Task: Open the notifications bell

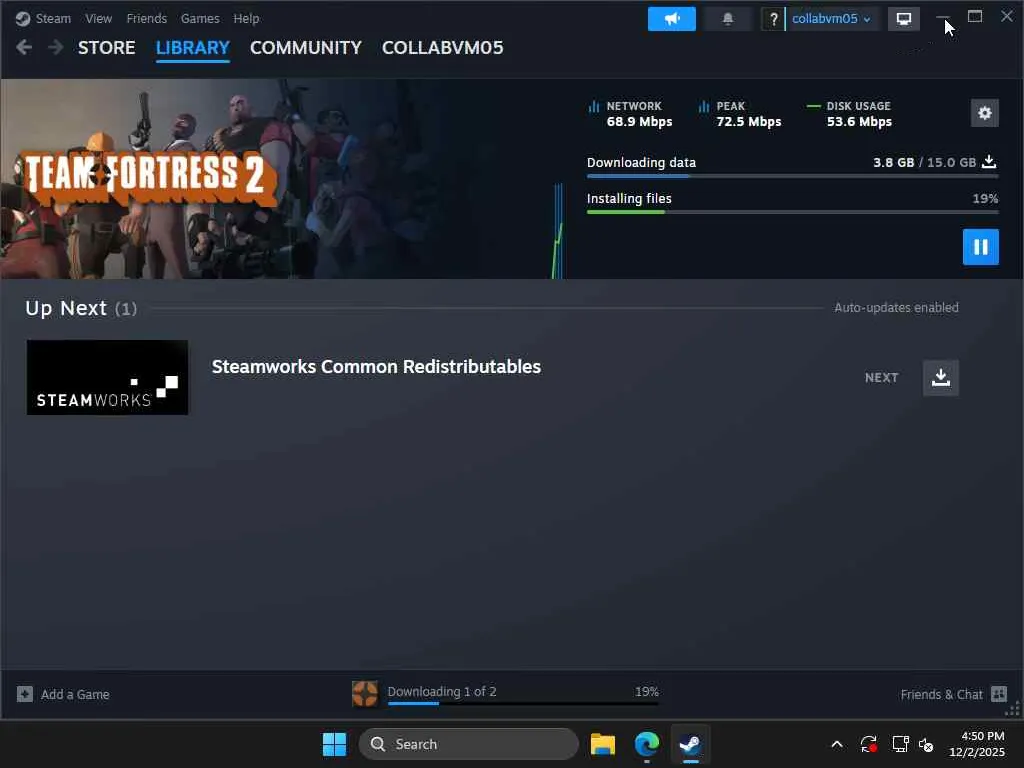Action: tap(728, 18)
